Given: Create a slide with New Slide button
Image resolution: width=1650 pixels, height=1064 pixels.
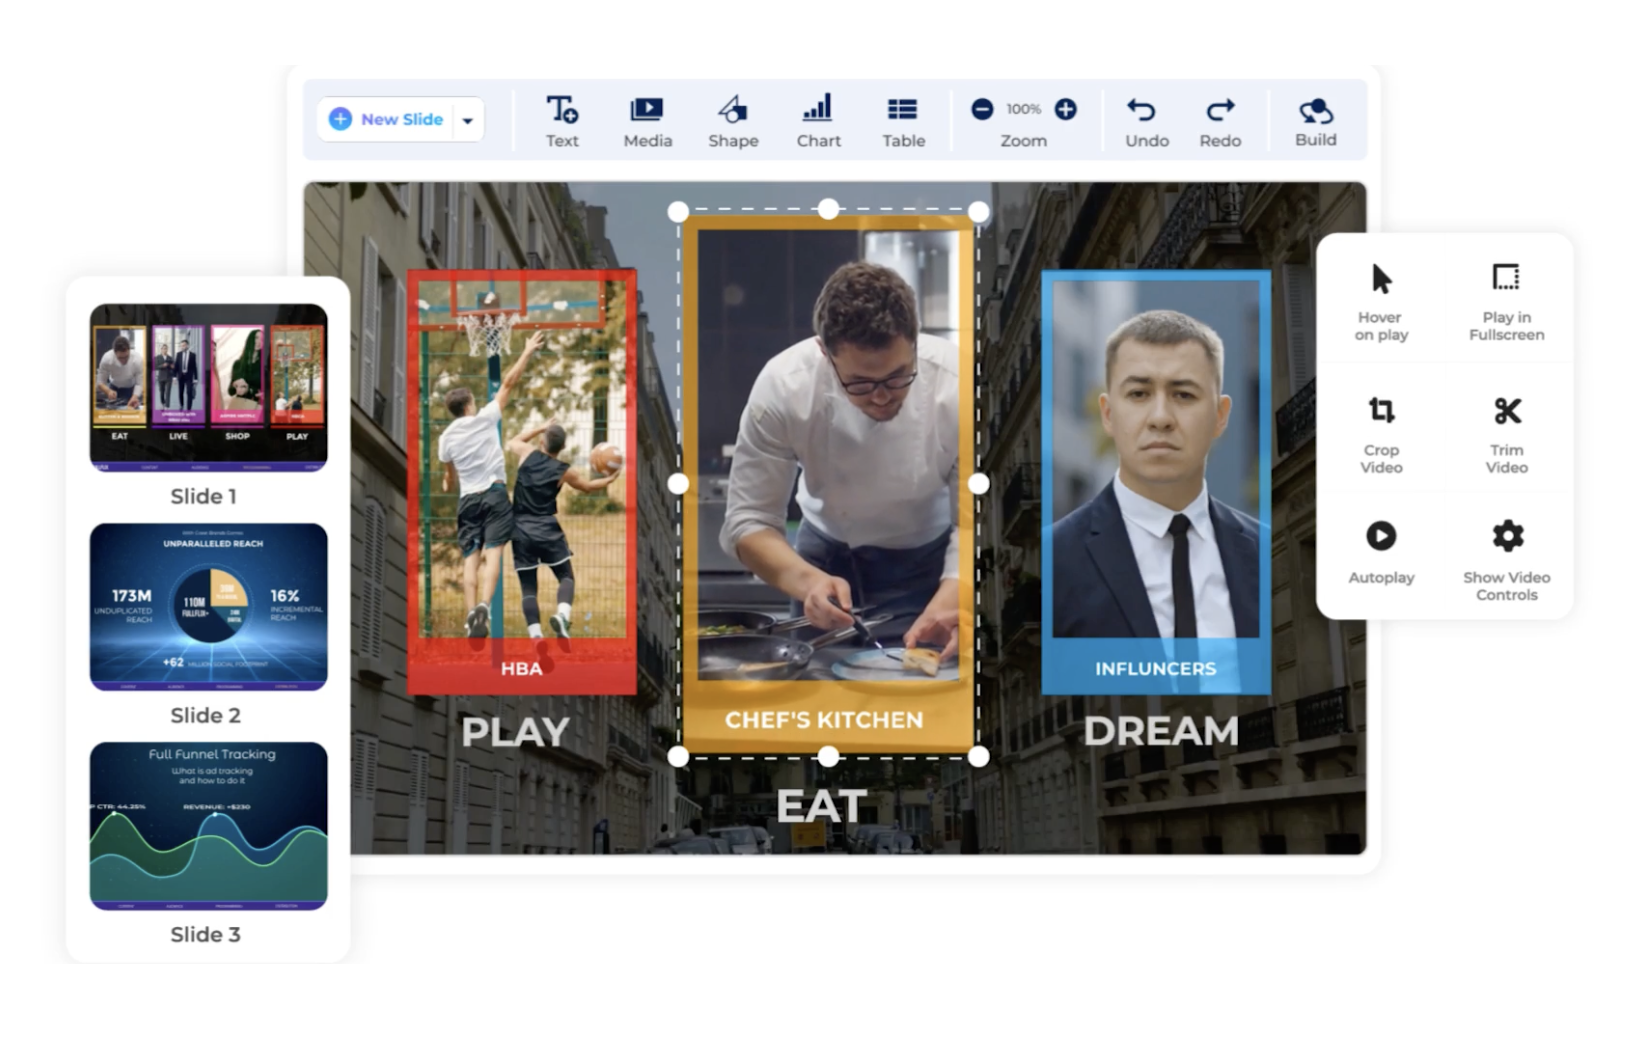Looking at the screenshot, I should point(390,119).
